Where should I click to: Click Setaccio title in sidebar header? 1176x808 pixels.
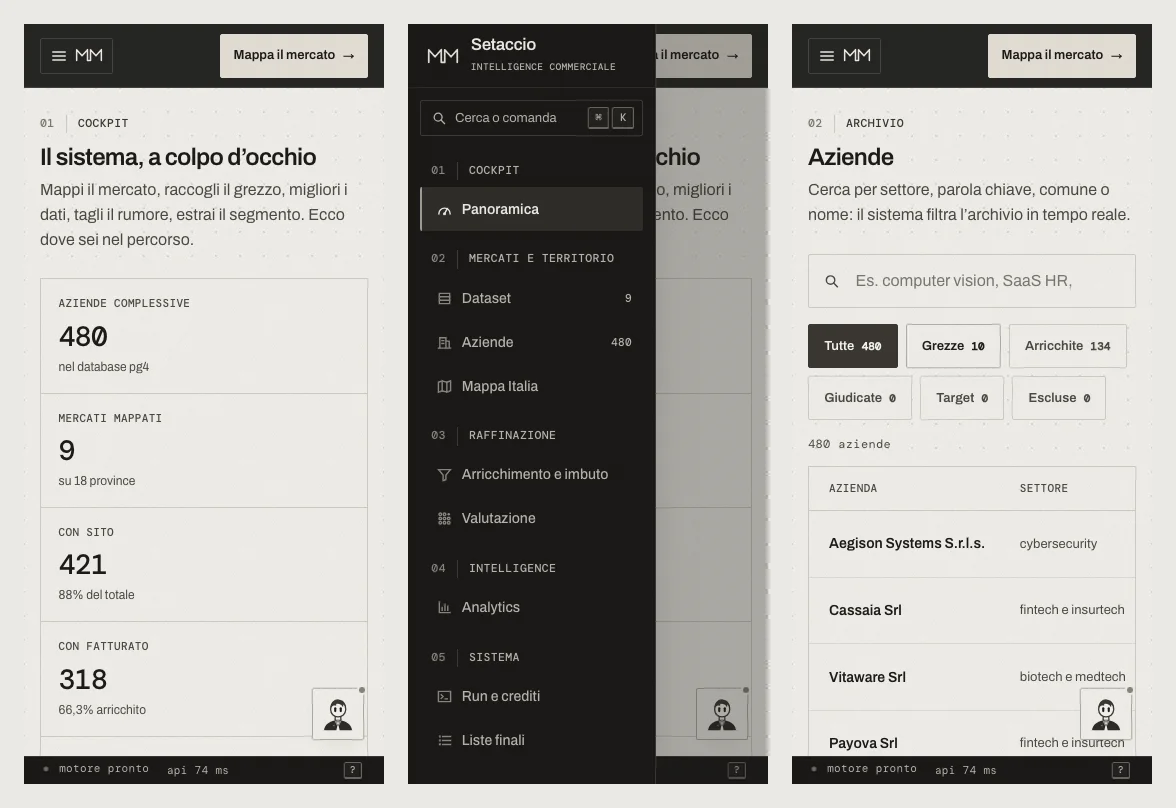[503, 44]
